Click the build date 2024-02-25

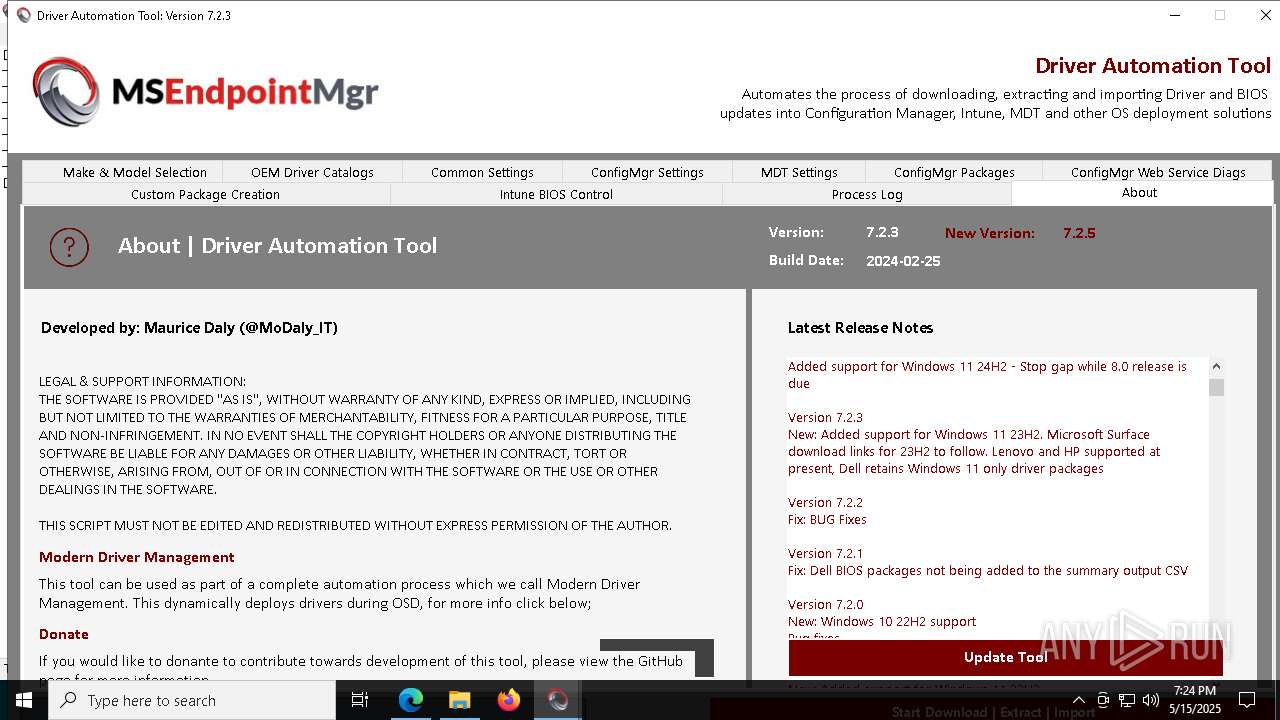tap(903, 261)
